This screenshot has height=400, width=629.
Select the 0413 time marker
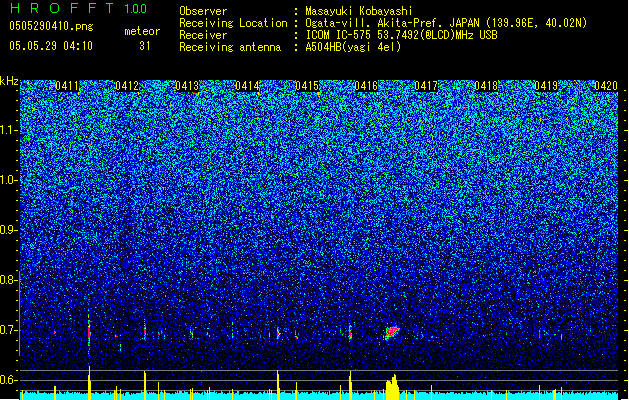(x=187, y=86)
